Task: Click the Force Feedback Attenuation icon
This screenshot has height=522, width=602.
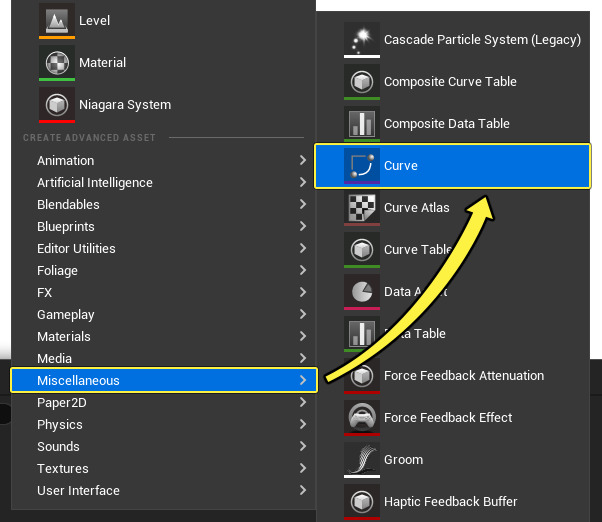Action: point(362,376)
